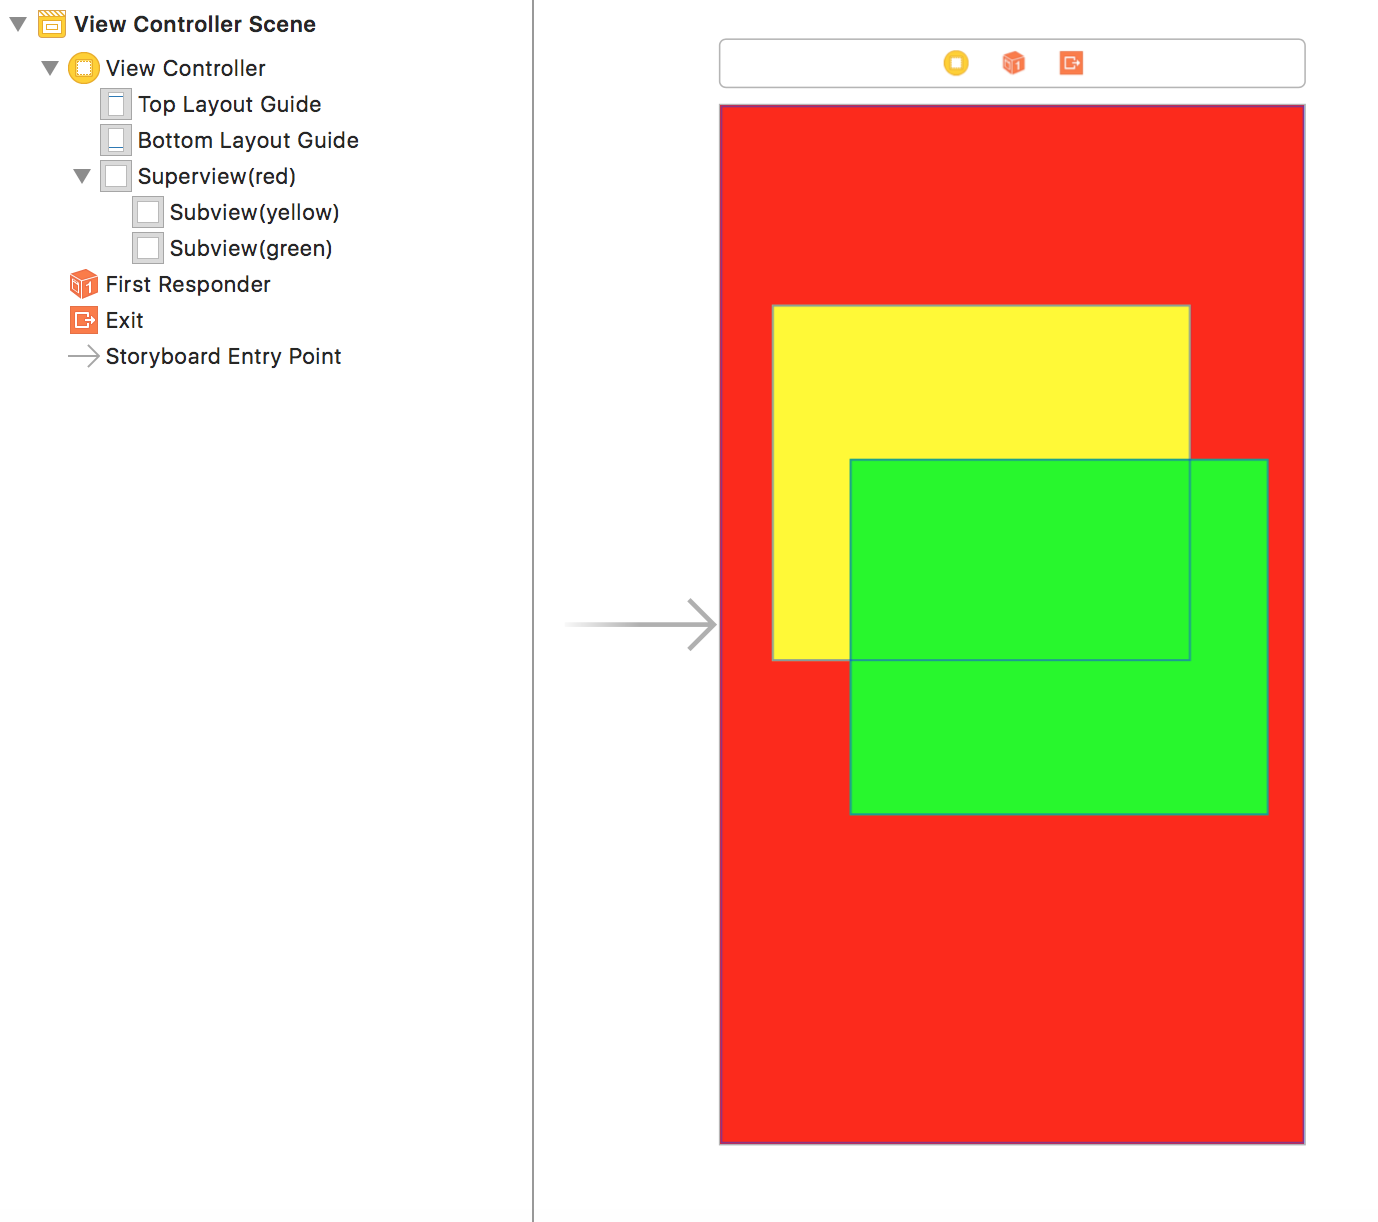The height and width of the screenshot is (1222, 1378).
Task: Click the Superview(red) view icon
Action: click(116, 176)
